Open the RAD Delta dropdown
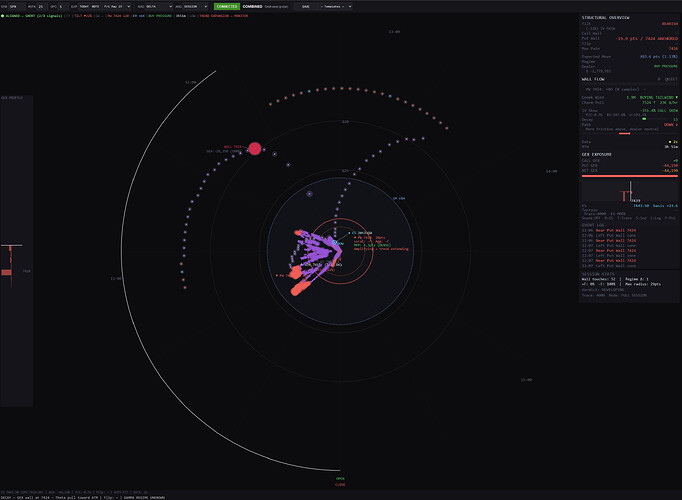Viewport: 682px width, 500px height. (159, 7)
